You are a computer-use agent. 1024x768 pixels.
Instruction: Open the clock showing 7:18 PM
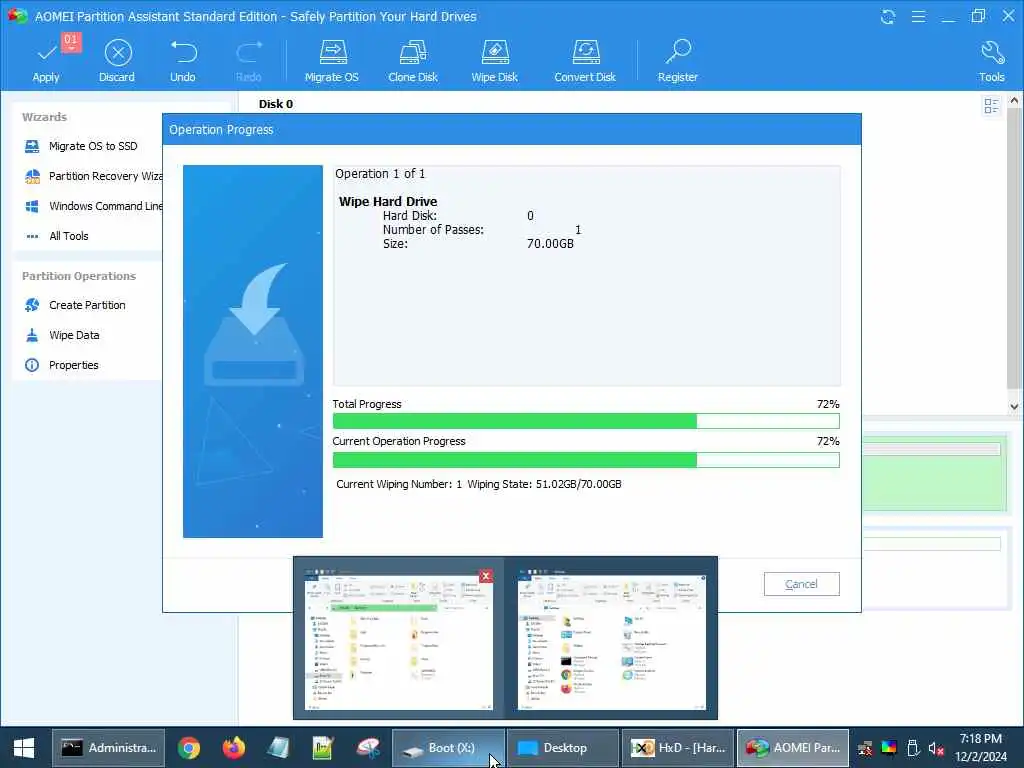tap(980, 748)
